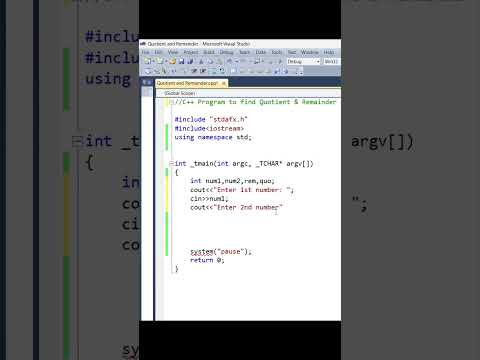Click the Save All icon
The height and width of the screenshot is (360, 480).
click(x=190, y=61)
